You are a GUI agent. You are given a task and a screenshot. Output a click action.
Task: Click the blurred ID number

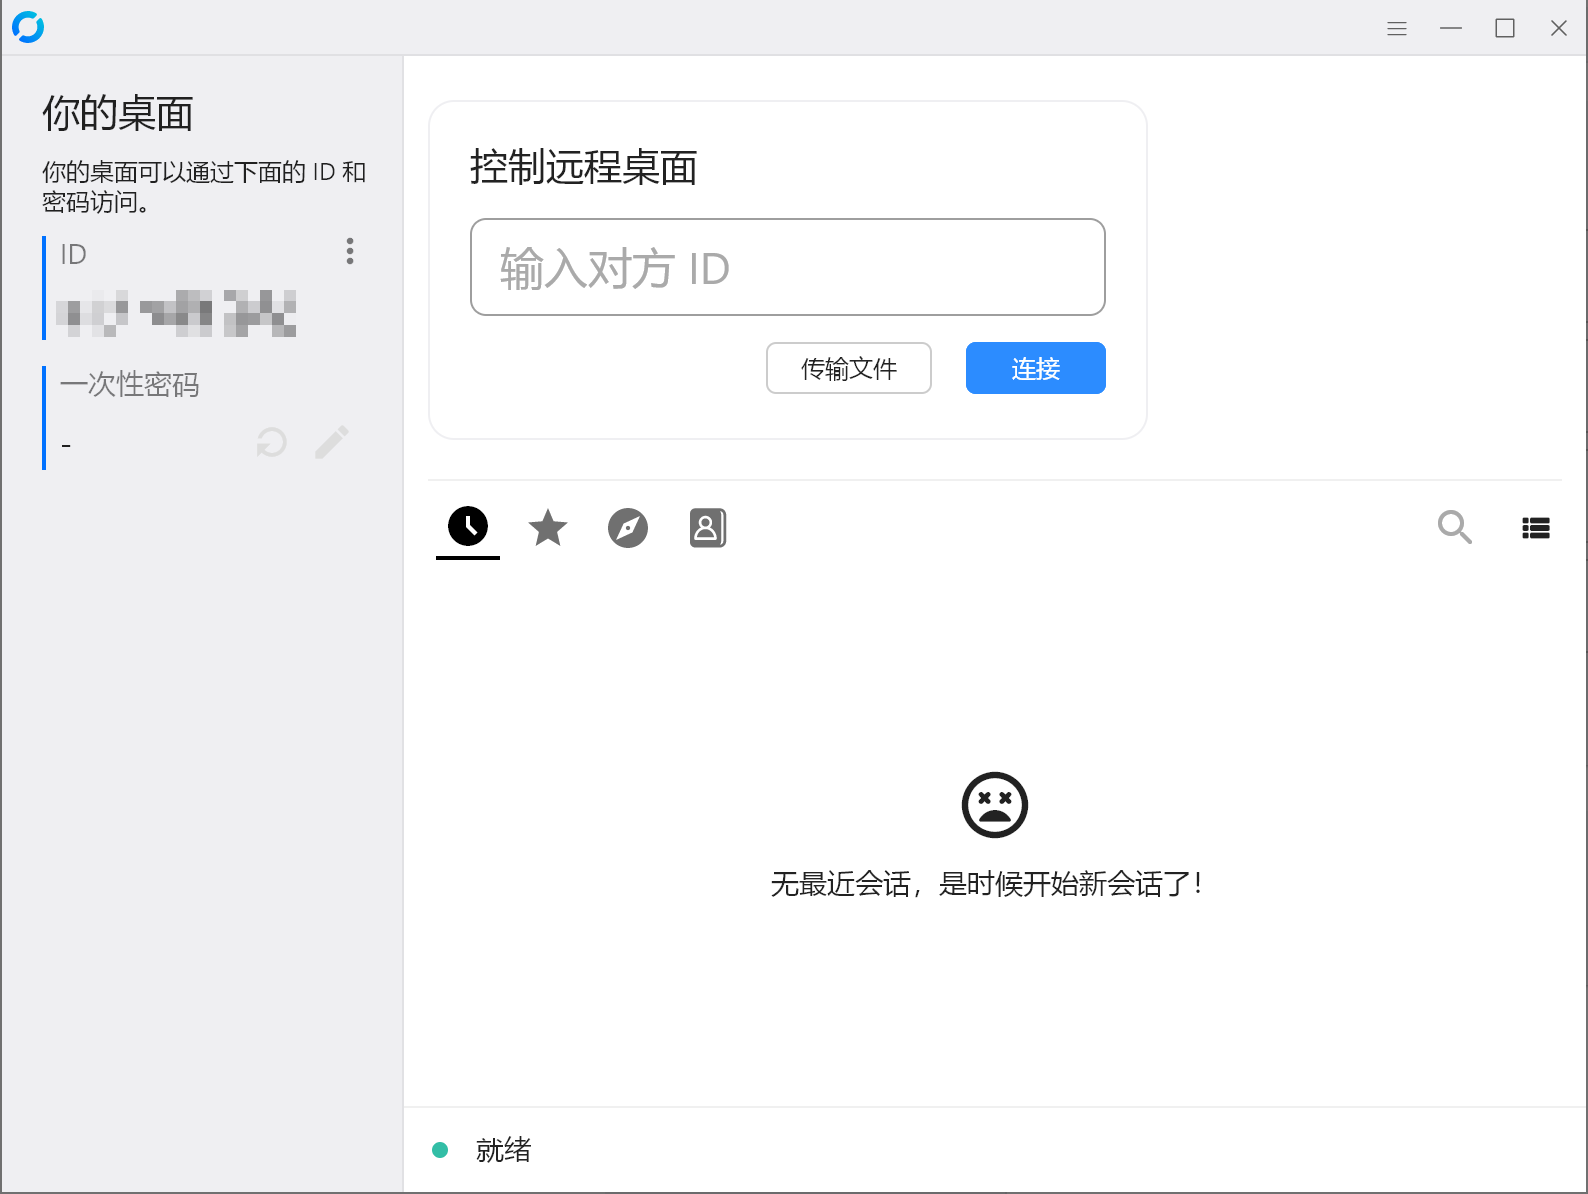tap(176, 313)
